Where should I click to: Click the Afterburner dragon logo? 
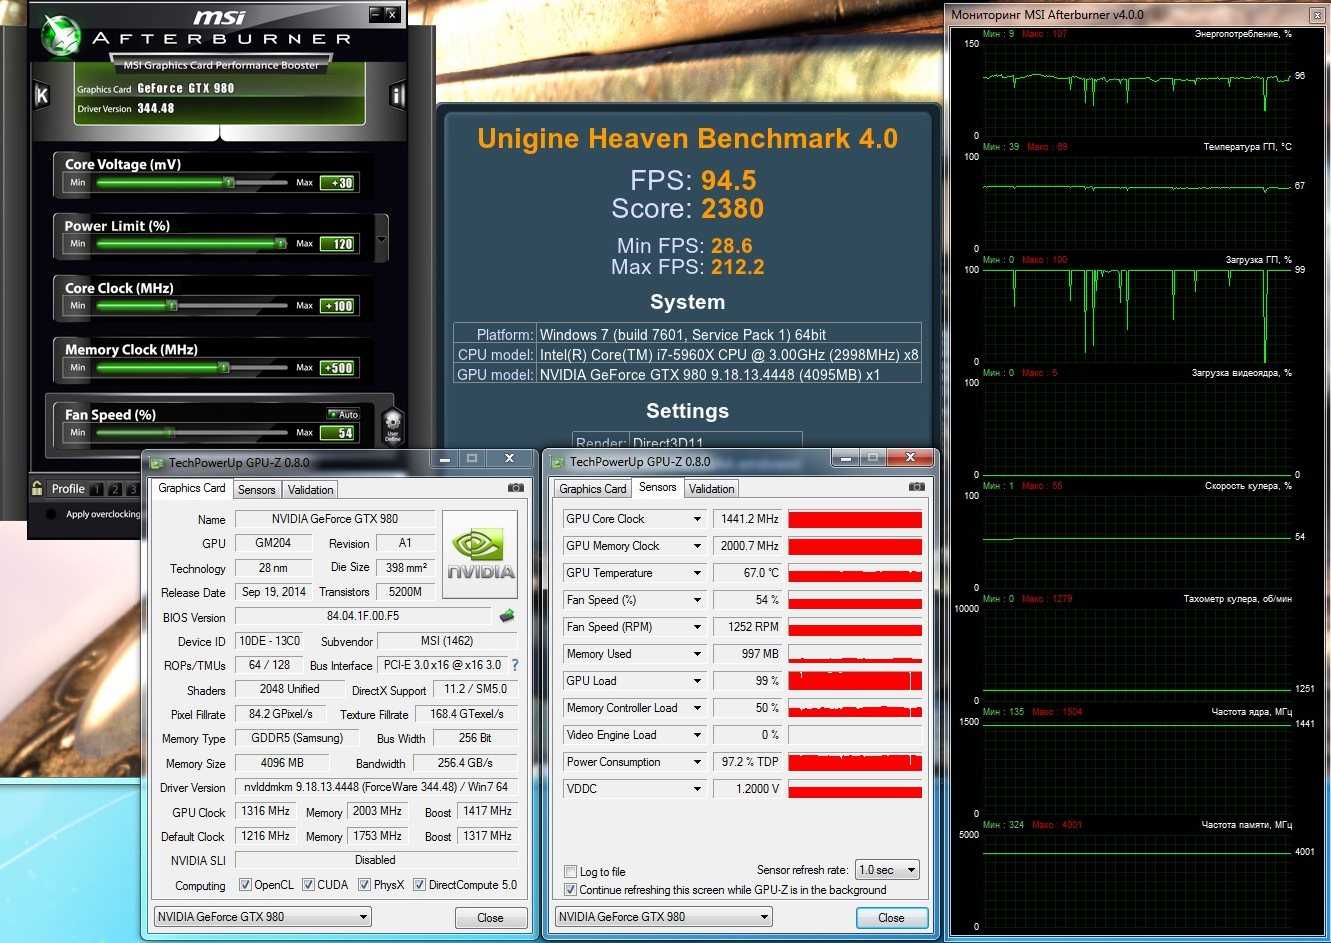pos(62,35)
